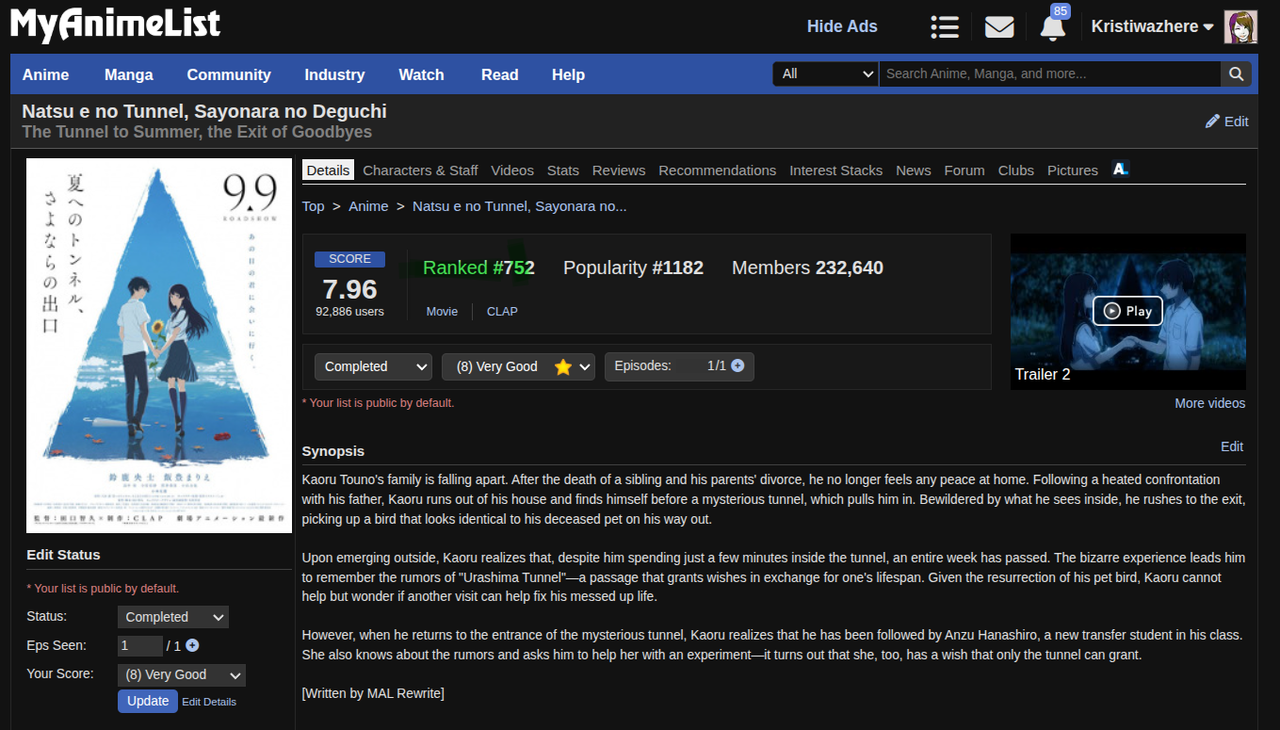Click the user profile avatar picture

[x=1241, y=27]
